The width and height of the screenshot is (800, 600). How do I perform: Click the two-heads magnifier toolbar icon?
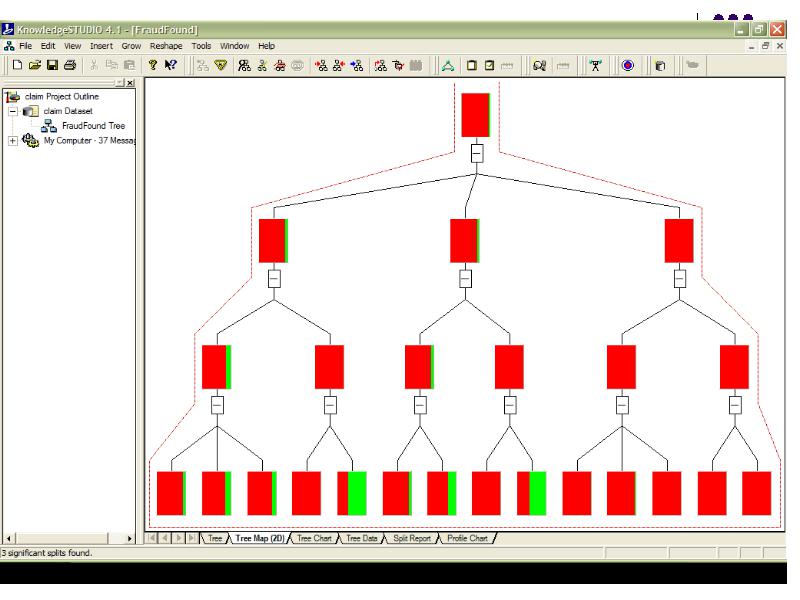coord(539,65)
